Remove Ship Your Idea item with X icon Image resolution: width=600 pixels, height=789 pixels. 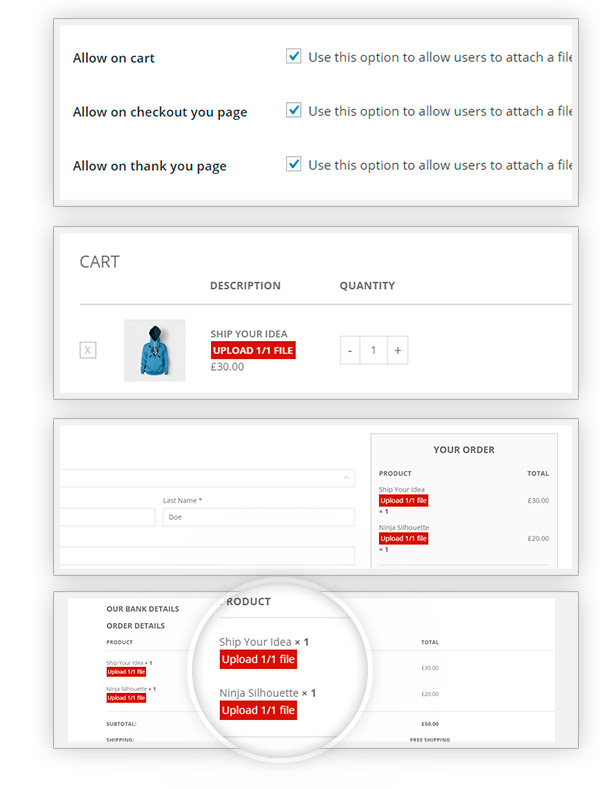(88, 350)
